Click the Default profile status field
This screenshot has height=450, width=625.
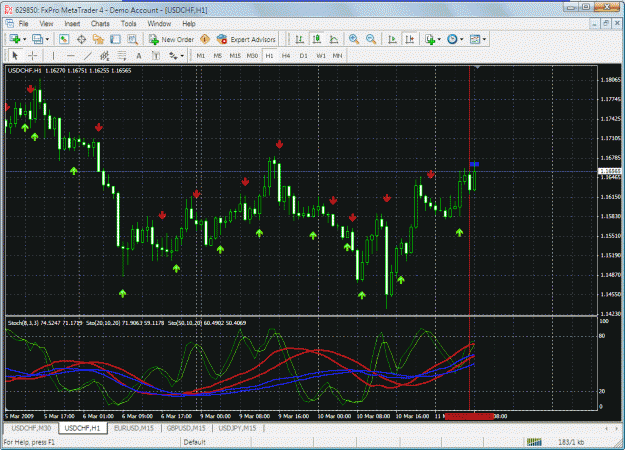(216, 442)
